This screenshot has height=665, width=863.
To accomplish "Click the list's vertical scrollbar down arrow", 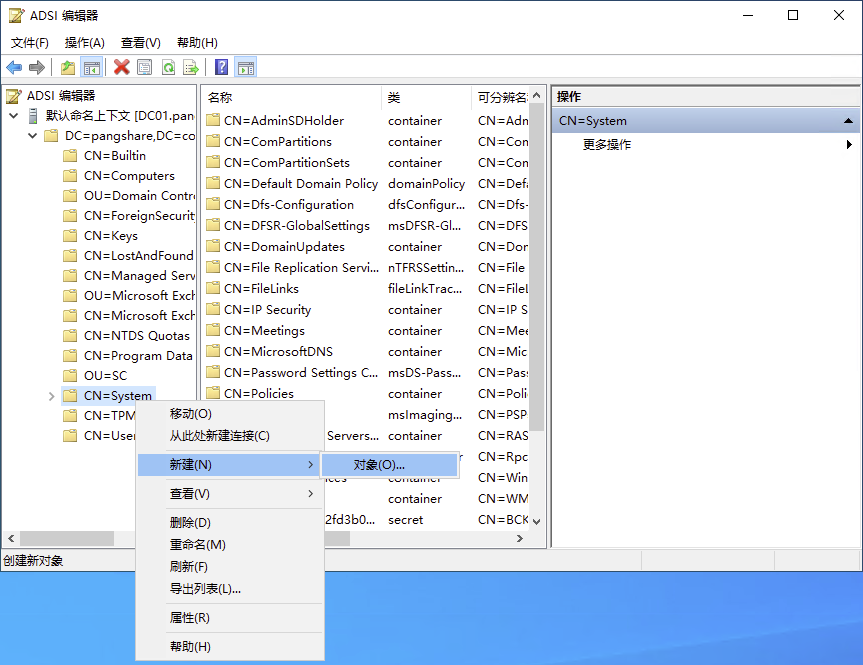I will click(537, 521).
